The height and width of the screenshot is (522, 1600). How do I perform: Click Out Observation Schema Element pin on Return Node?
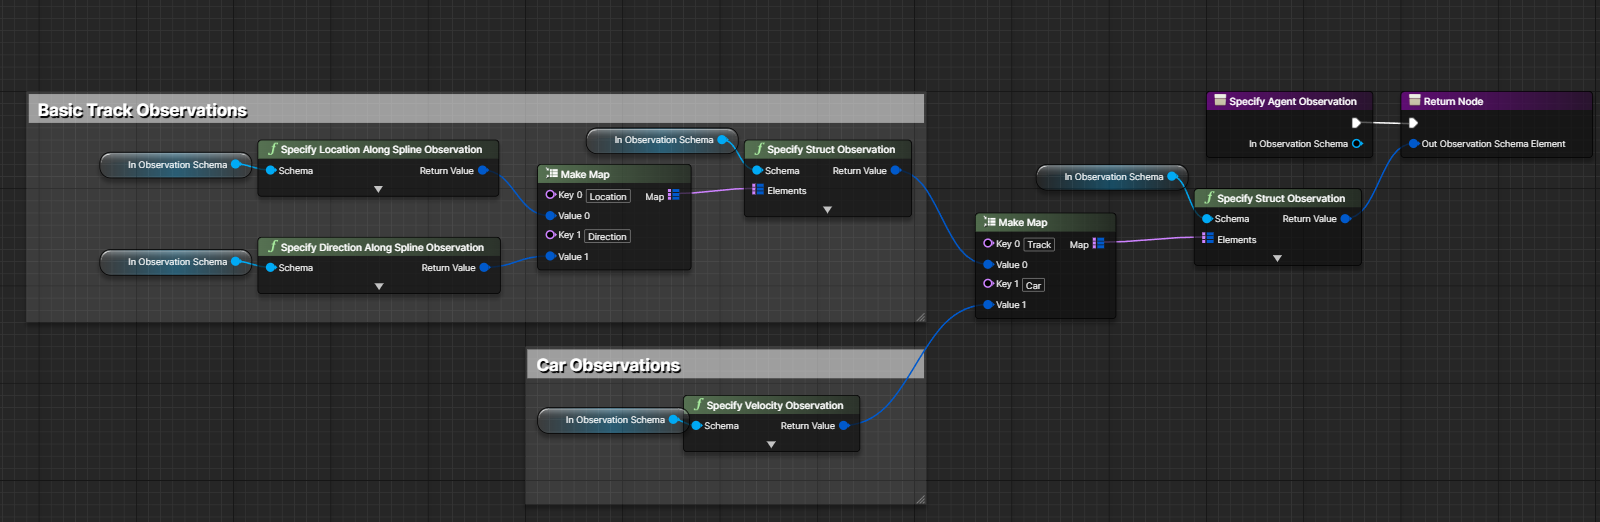click(1414, 144)
